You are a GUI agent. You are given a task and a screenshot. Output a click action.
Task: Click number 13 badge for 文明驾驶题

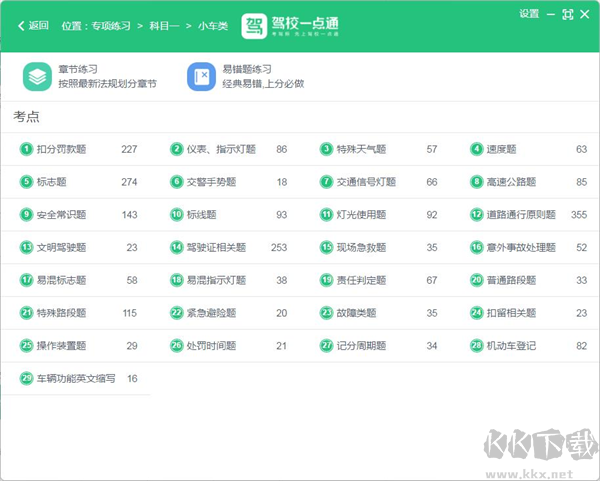[26, 248]
